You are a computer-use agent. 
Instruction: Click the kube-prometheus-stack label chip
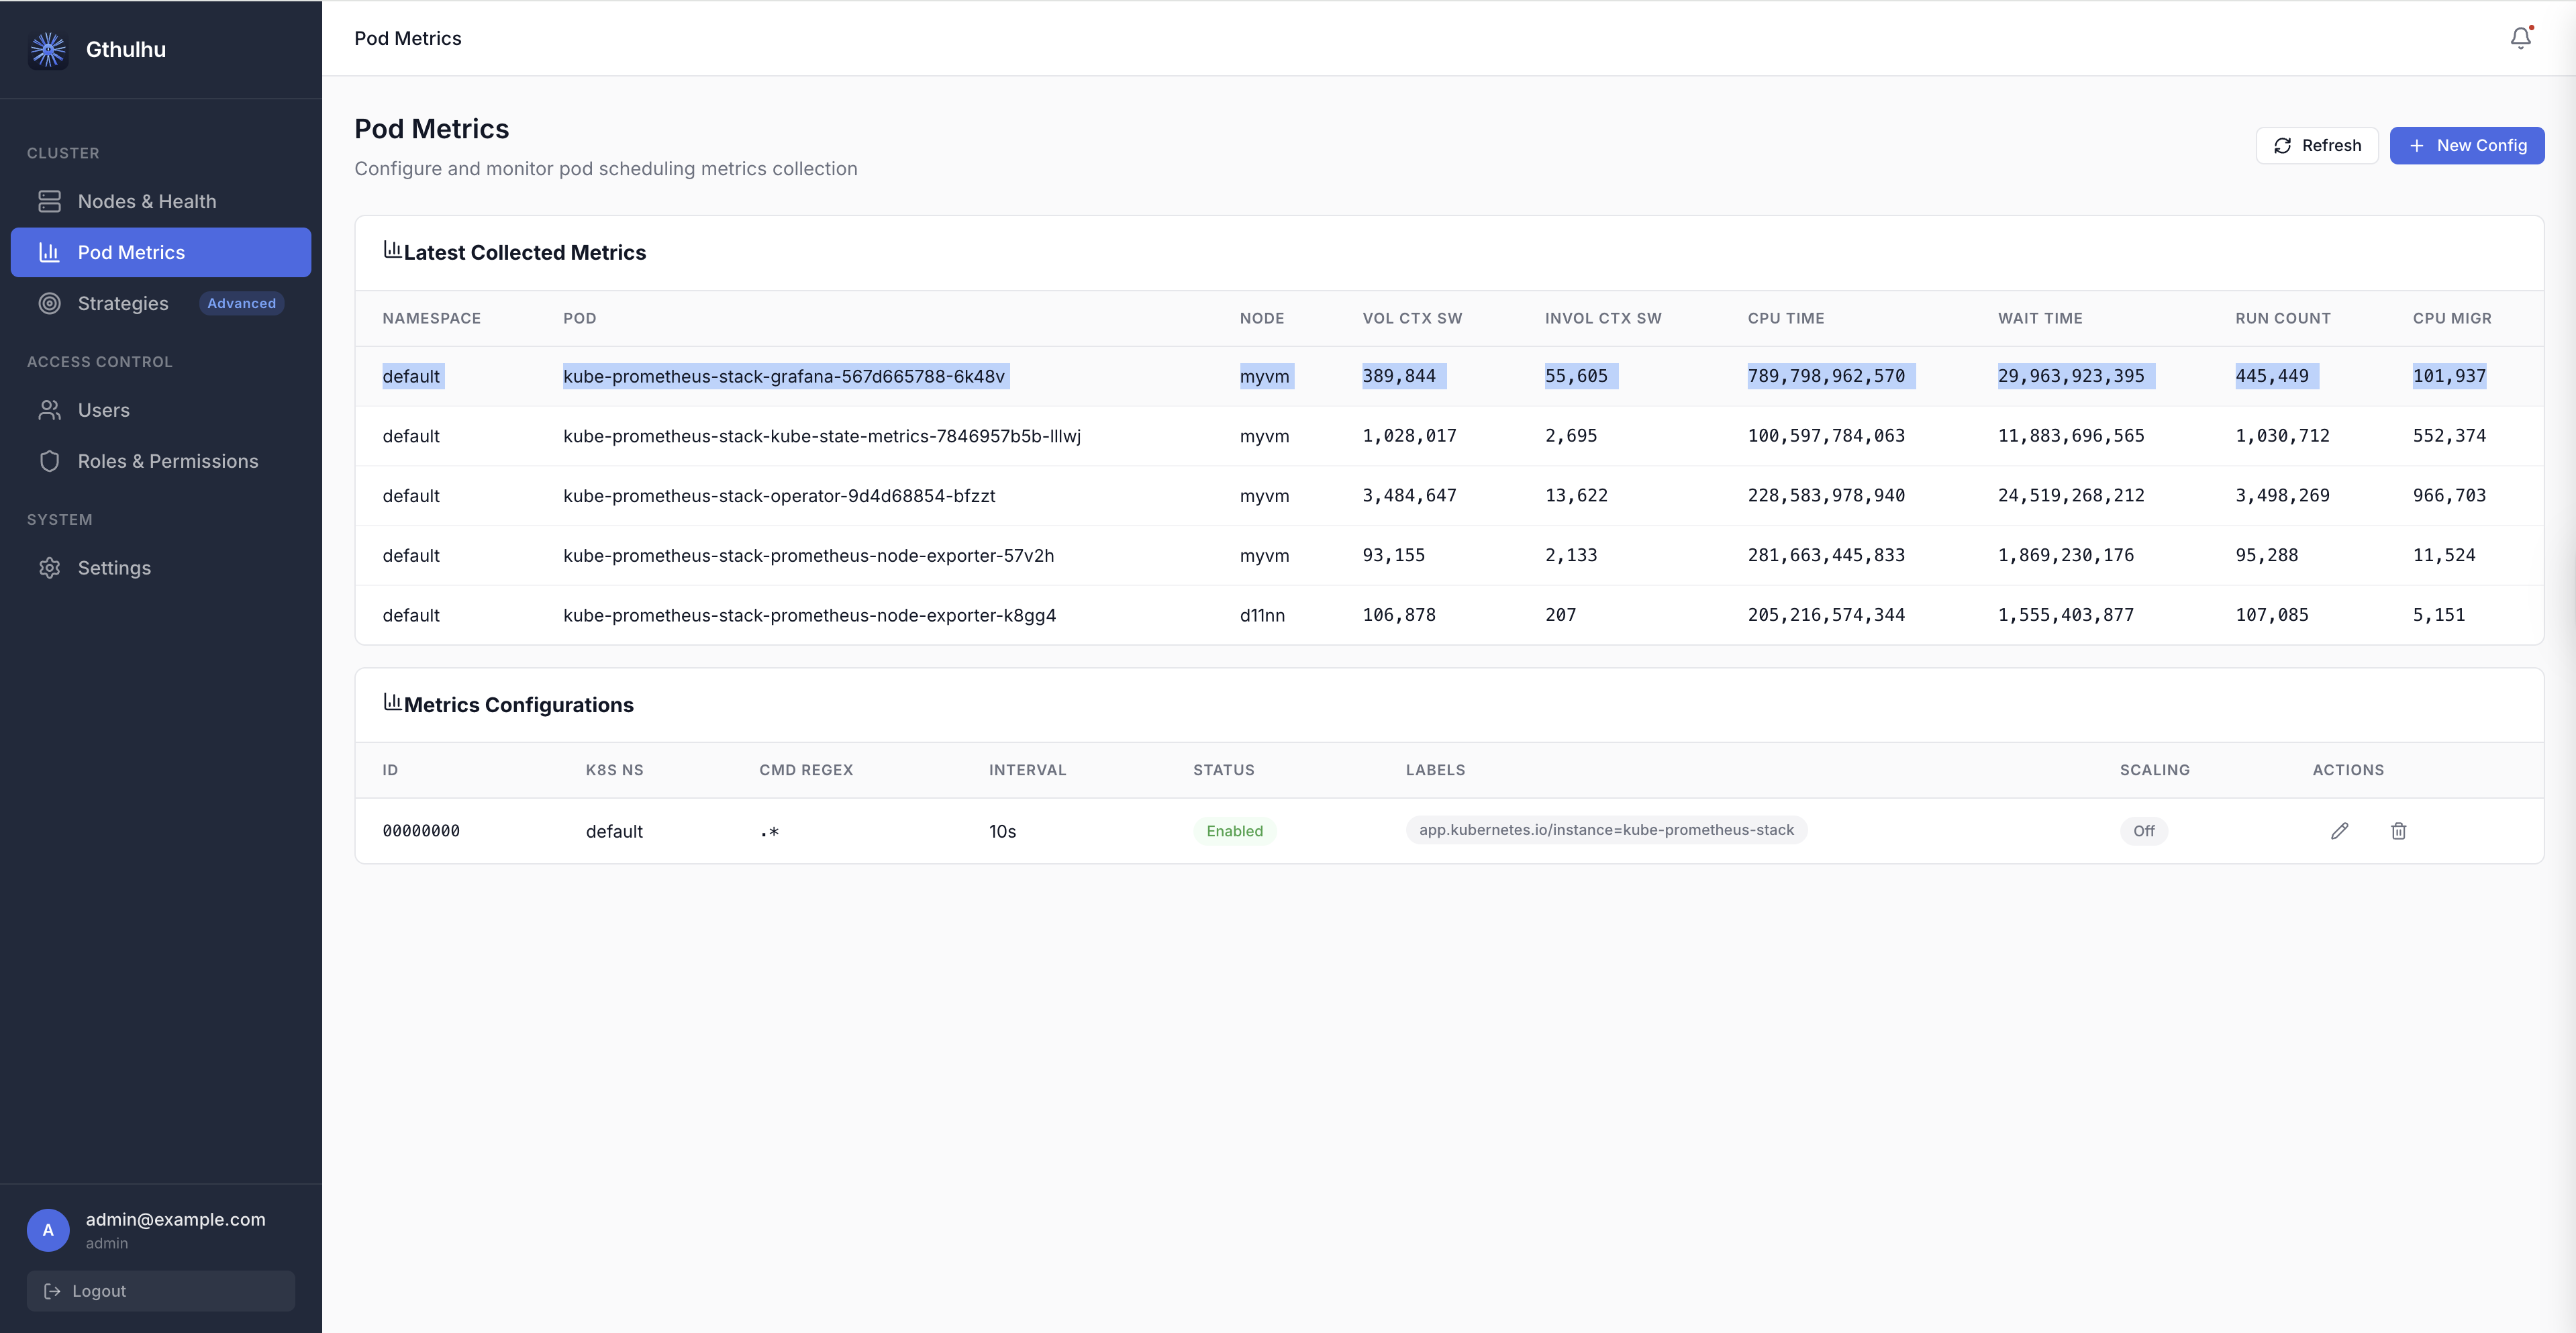(1605, 830)
